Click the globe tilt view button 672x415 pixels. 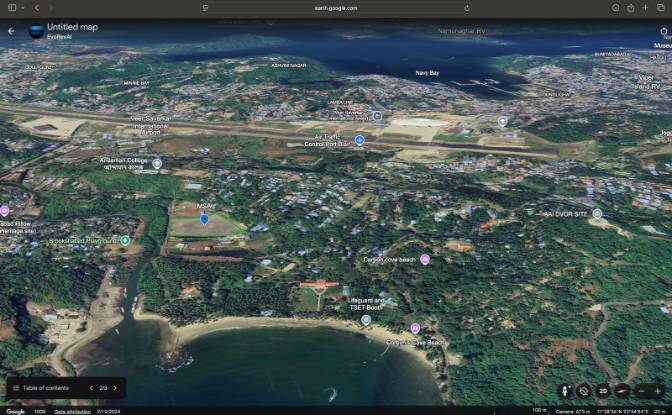(x=622, y=391)
